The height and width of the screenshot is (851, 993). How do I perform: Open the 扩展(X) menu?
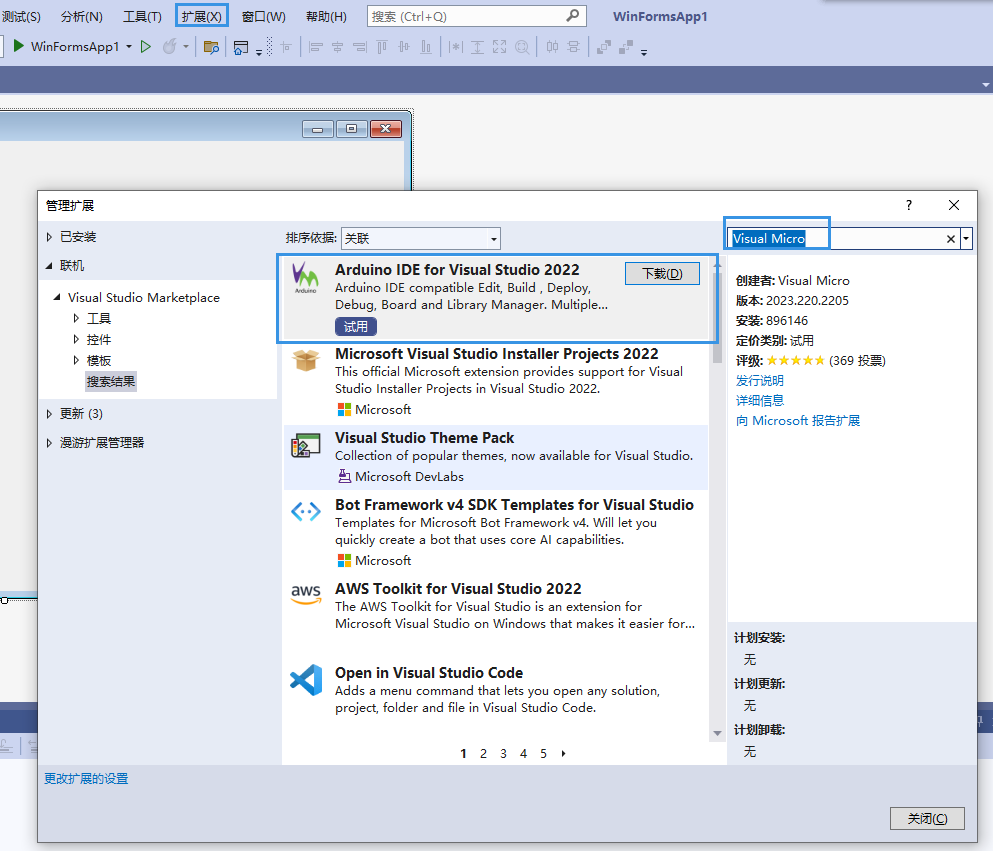(x=201, y=16)
